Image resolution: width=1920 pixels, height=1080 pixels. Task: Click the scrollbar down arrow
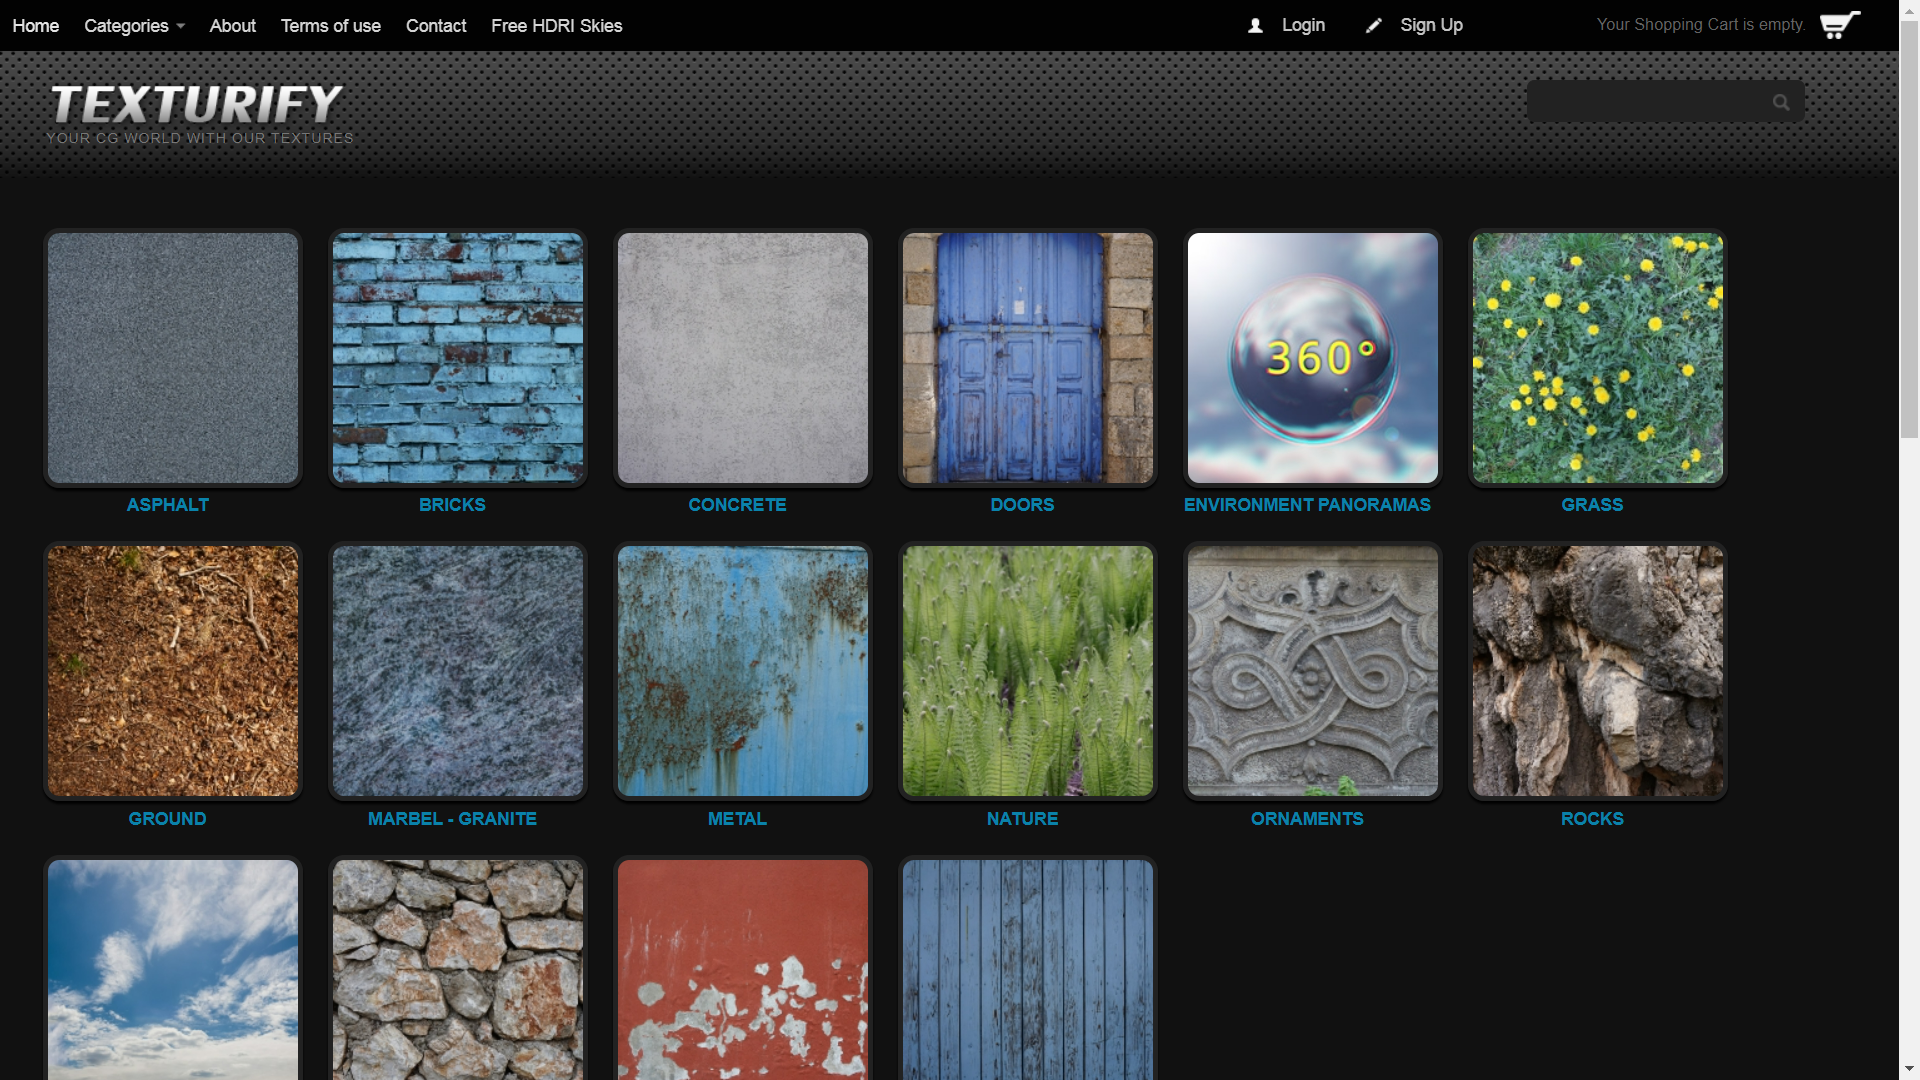click(1910, 1070)
